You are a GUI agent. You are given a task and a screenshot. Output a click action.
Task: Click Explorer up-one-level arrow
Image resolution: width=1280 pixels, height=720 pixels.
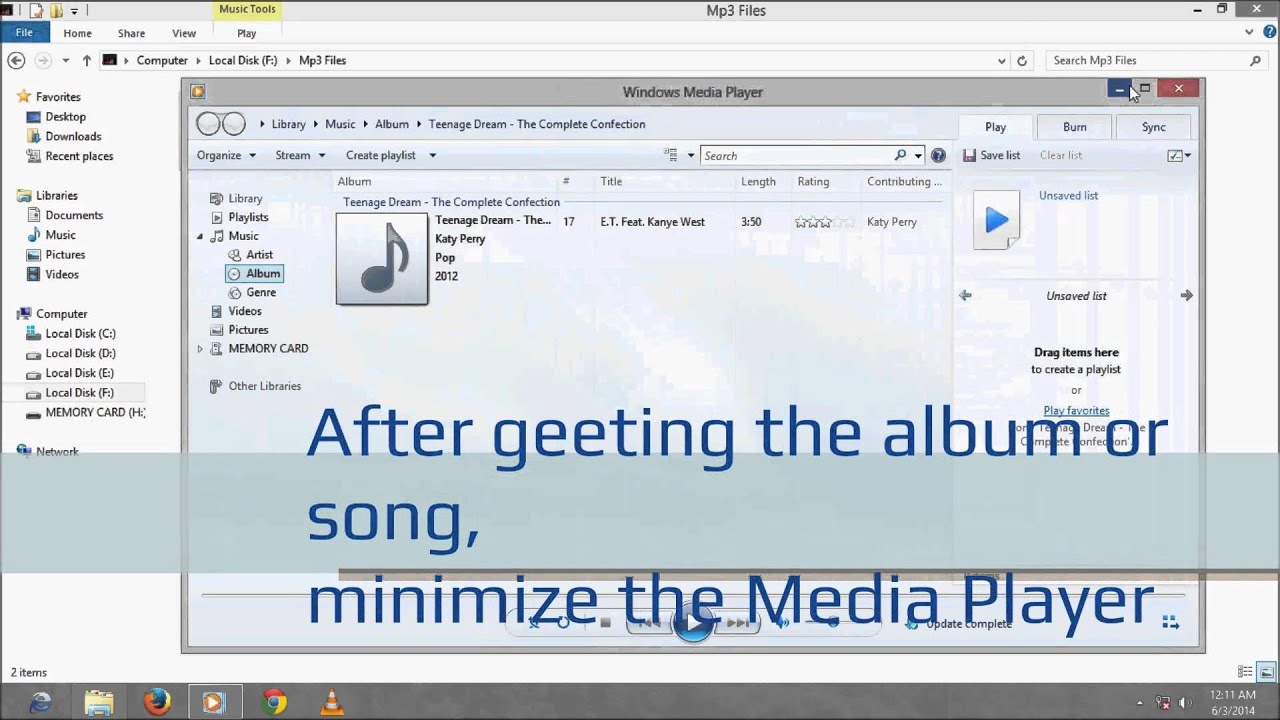click(86, 60)
